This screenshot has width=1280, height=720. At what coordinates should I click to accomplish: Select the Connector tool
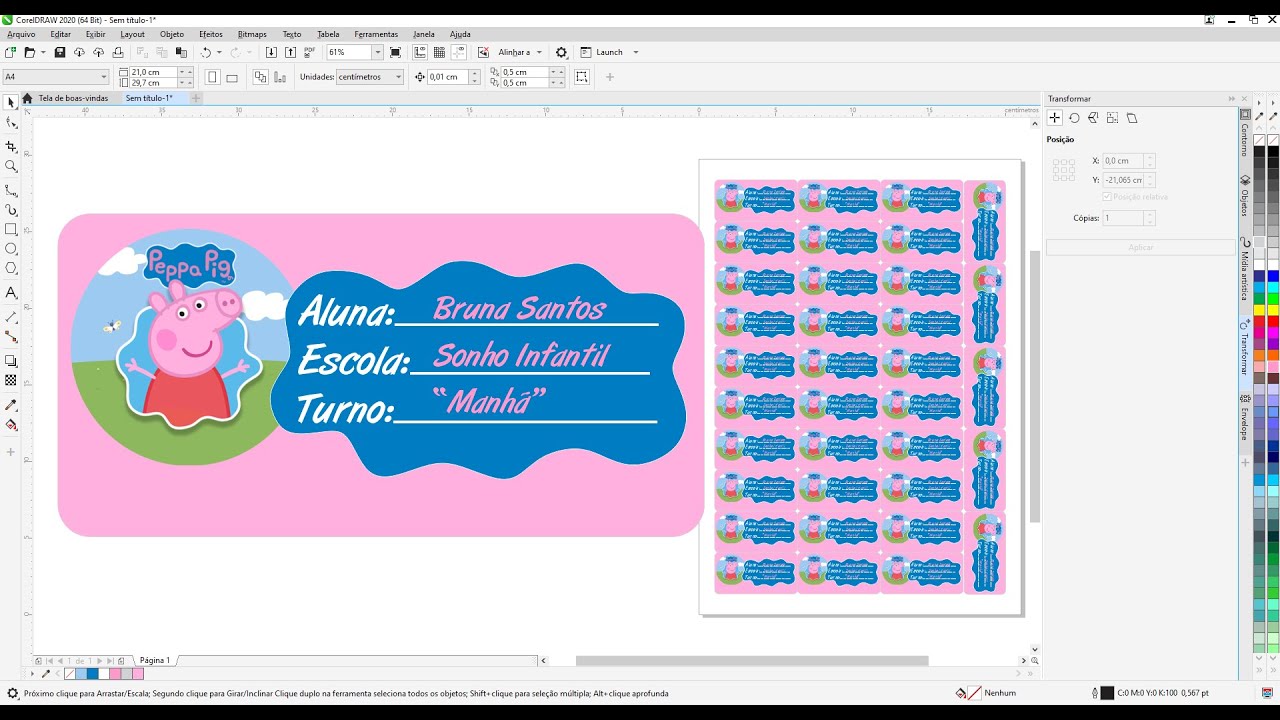(11, 337)
